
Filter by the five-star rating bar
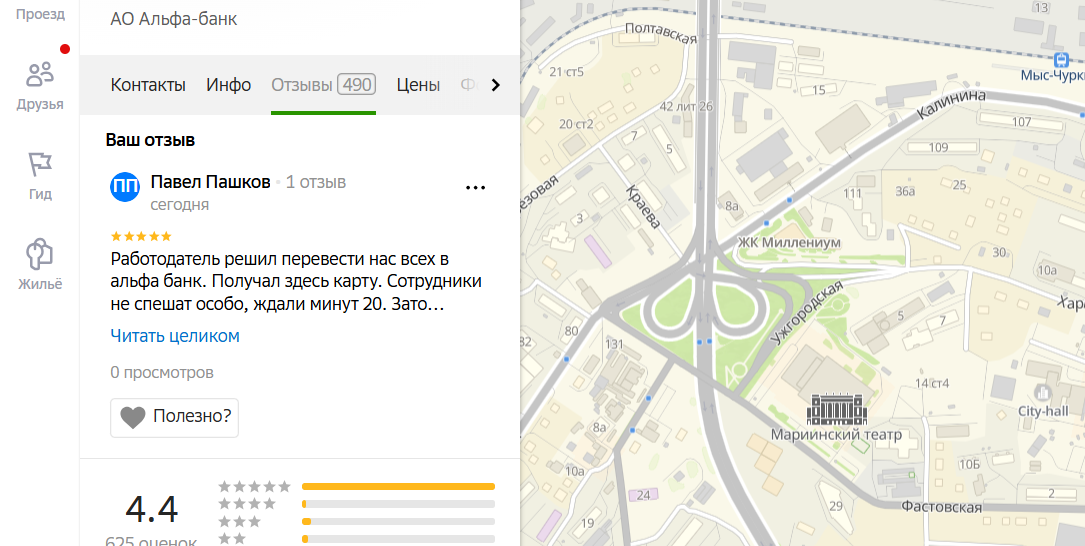click(x=399, y=486)
